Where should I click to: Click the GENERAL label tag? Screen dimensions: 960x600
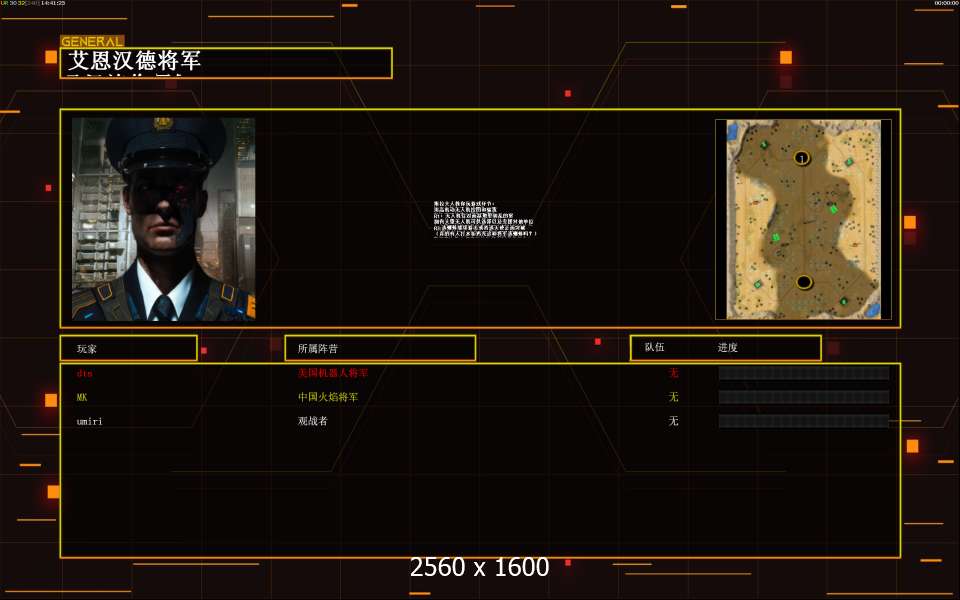point(92,42)
